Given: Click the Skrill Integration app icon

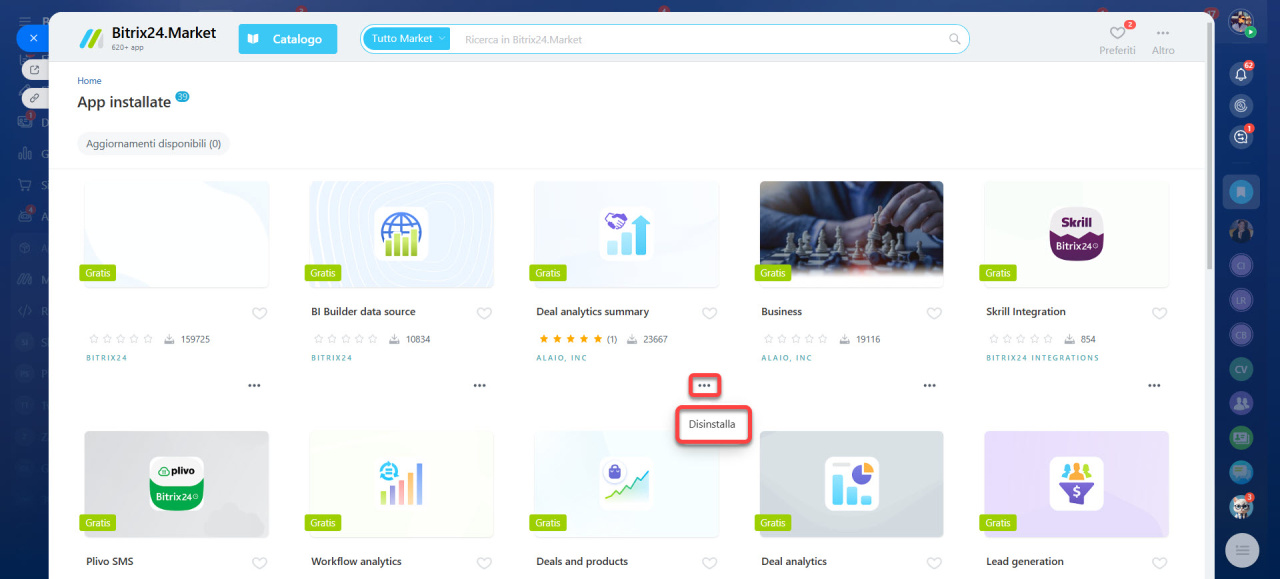Looking at the screenshot, I should pyautogui.click(x=1076, y=233).
